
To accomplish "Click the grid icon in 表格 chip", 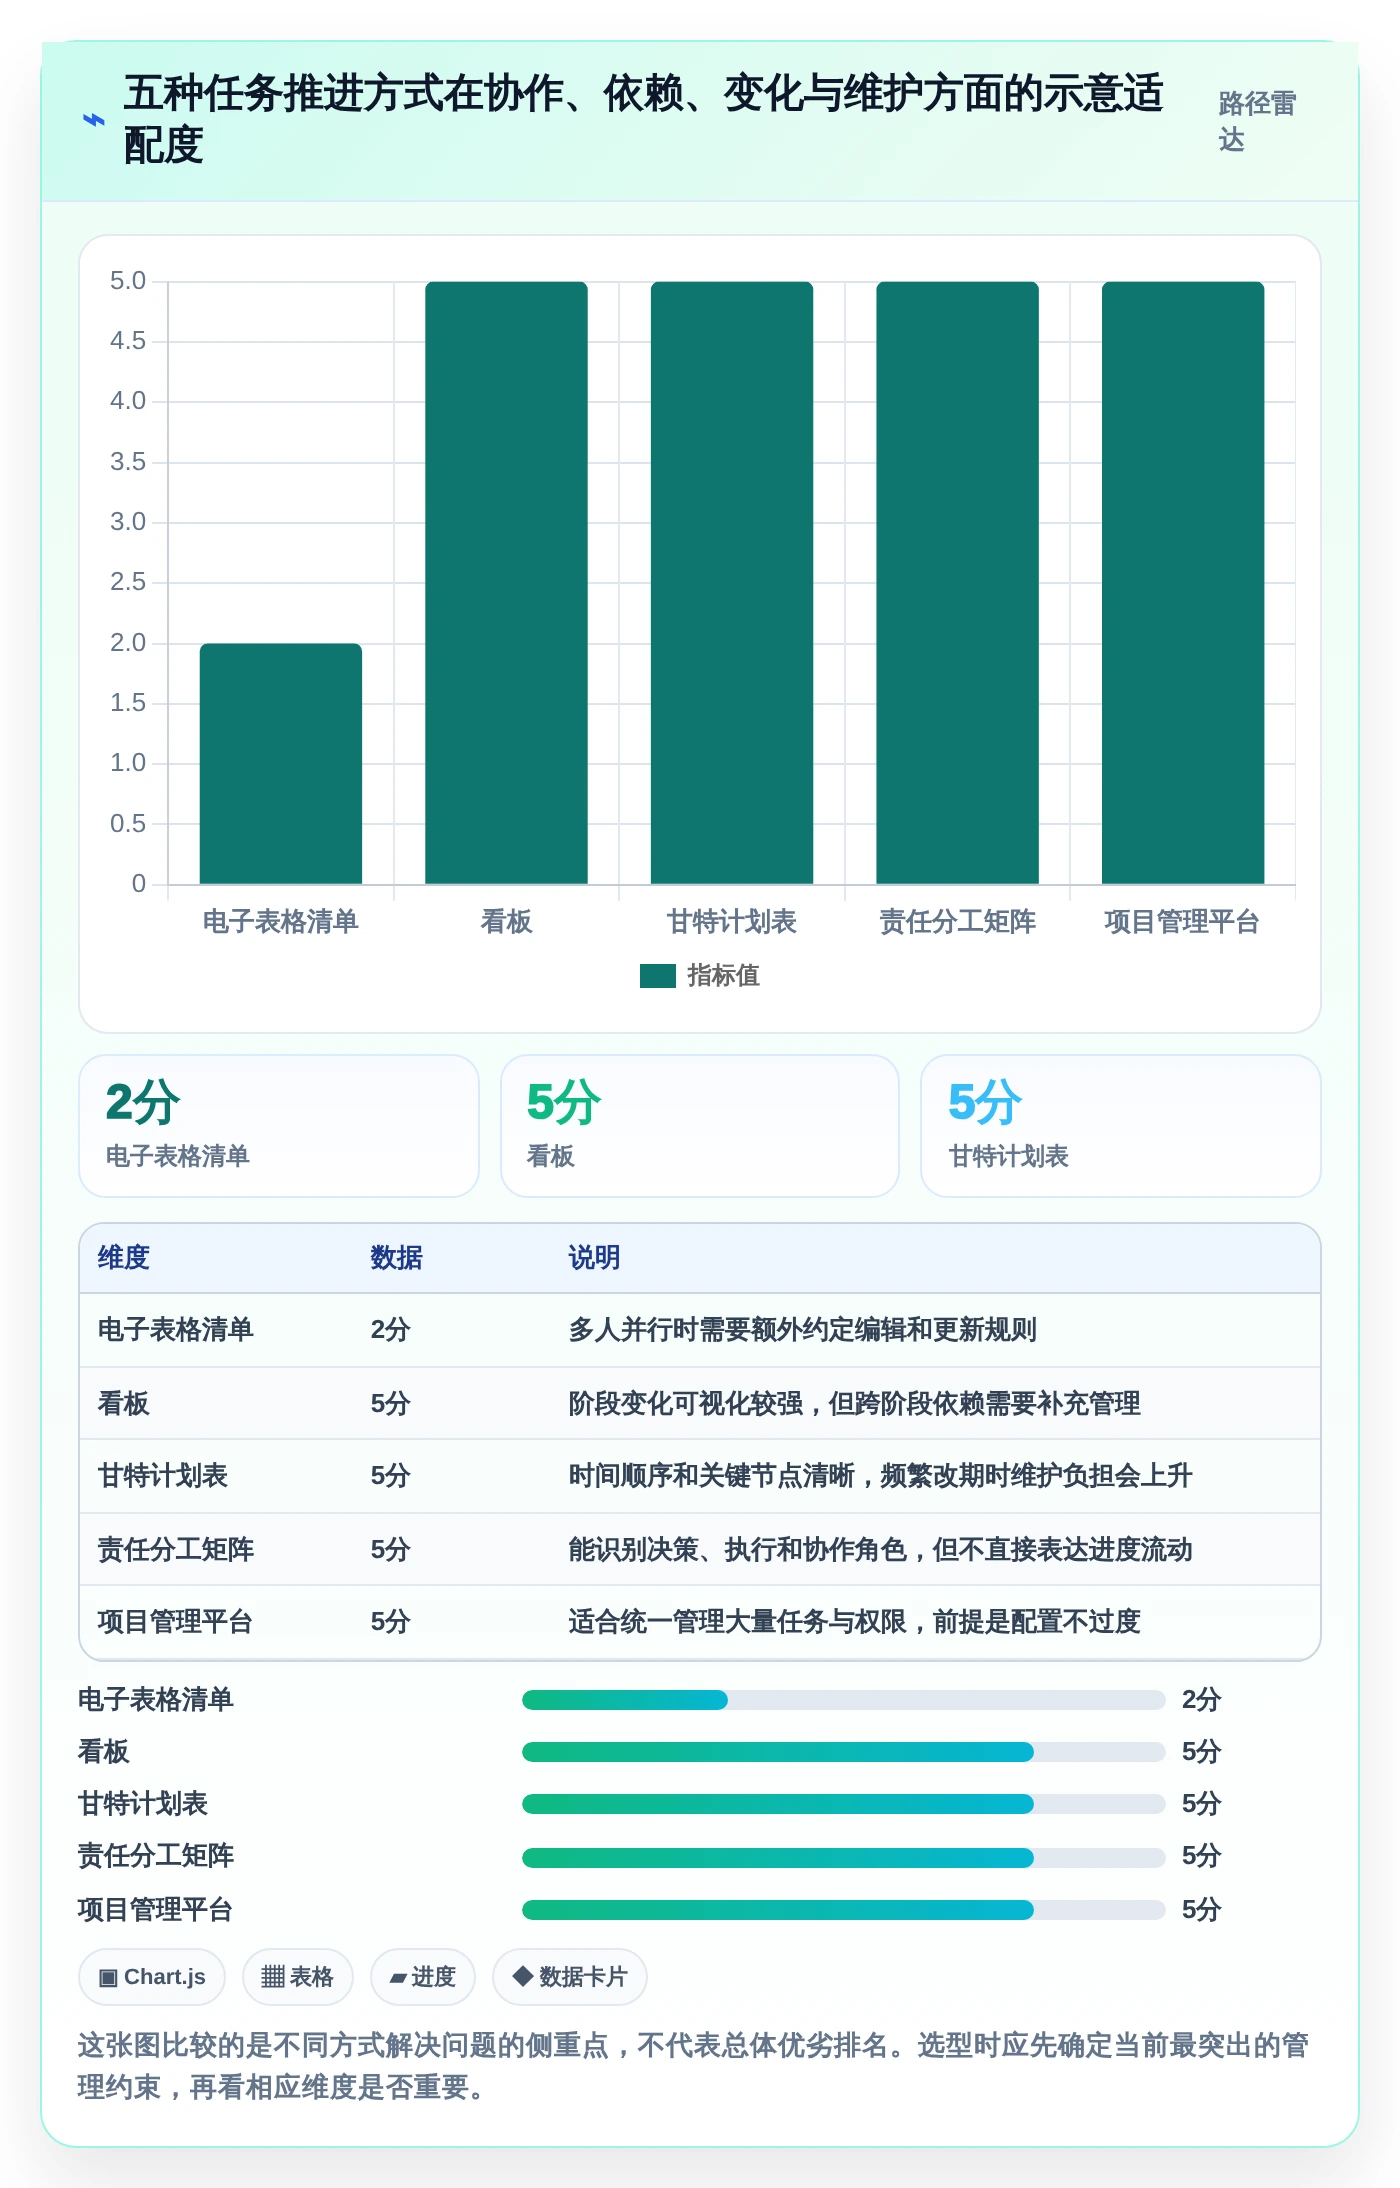I will [273, 1977].
